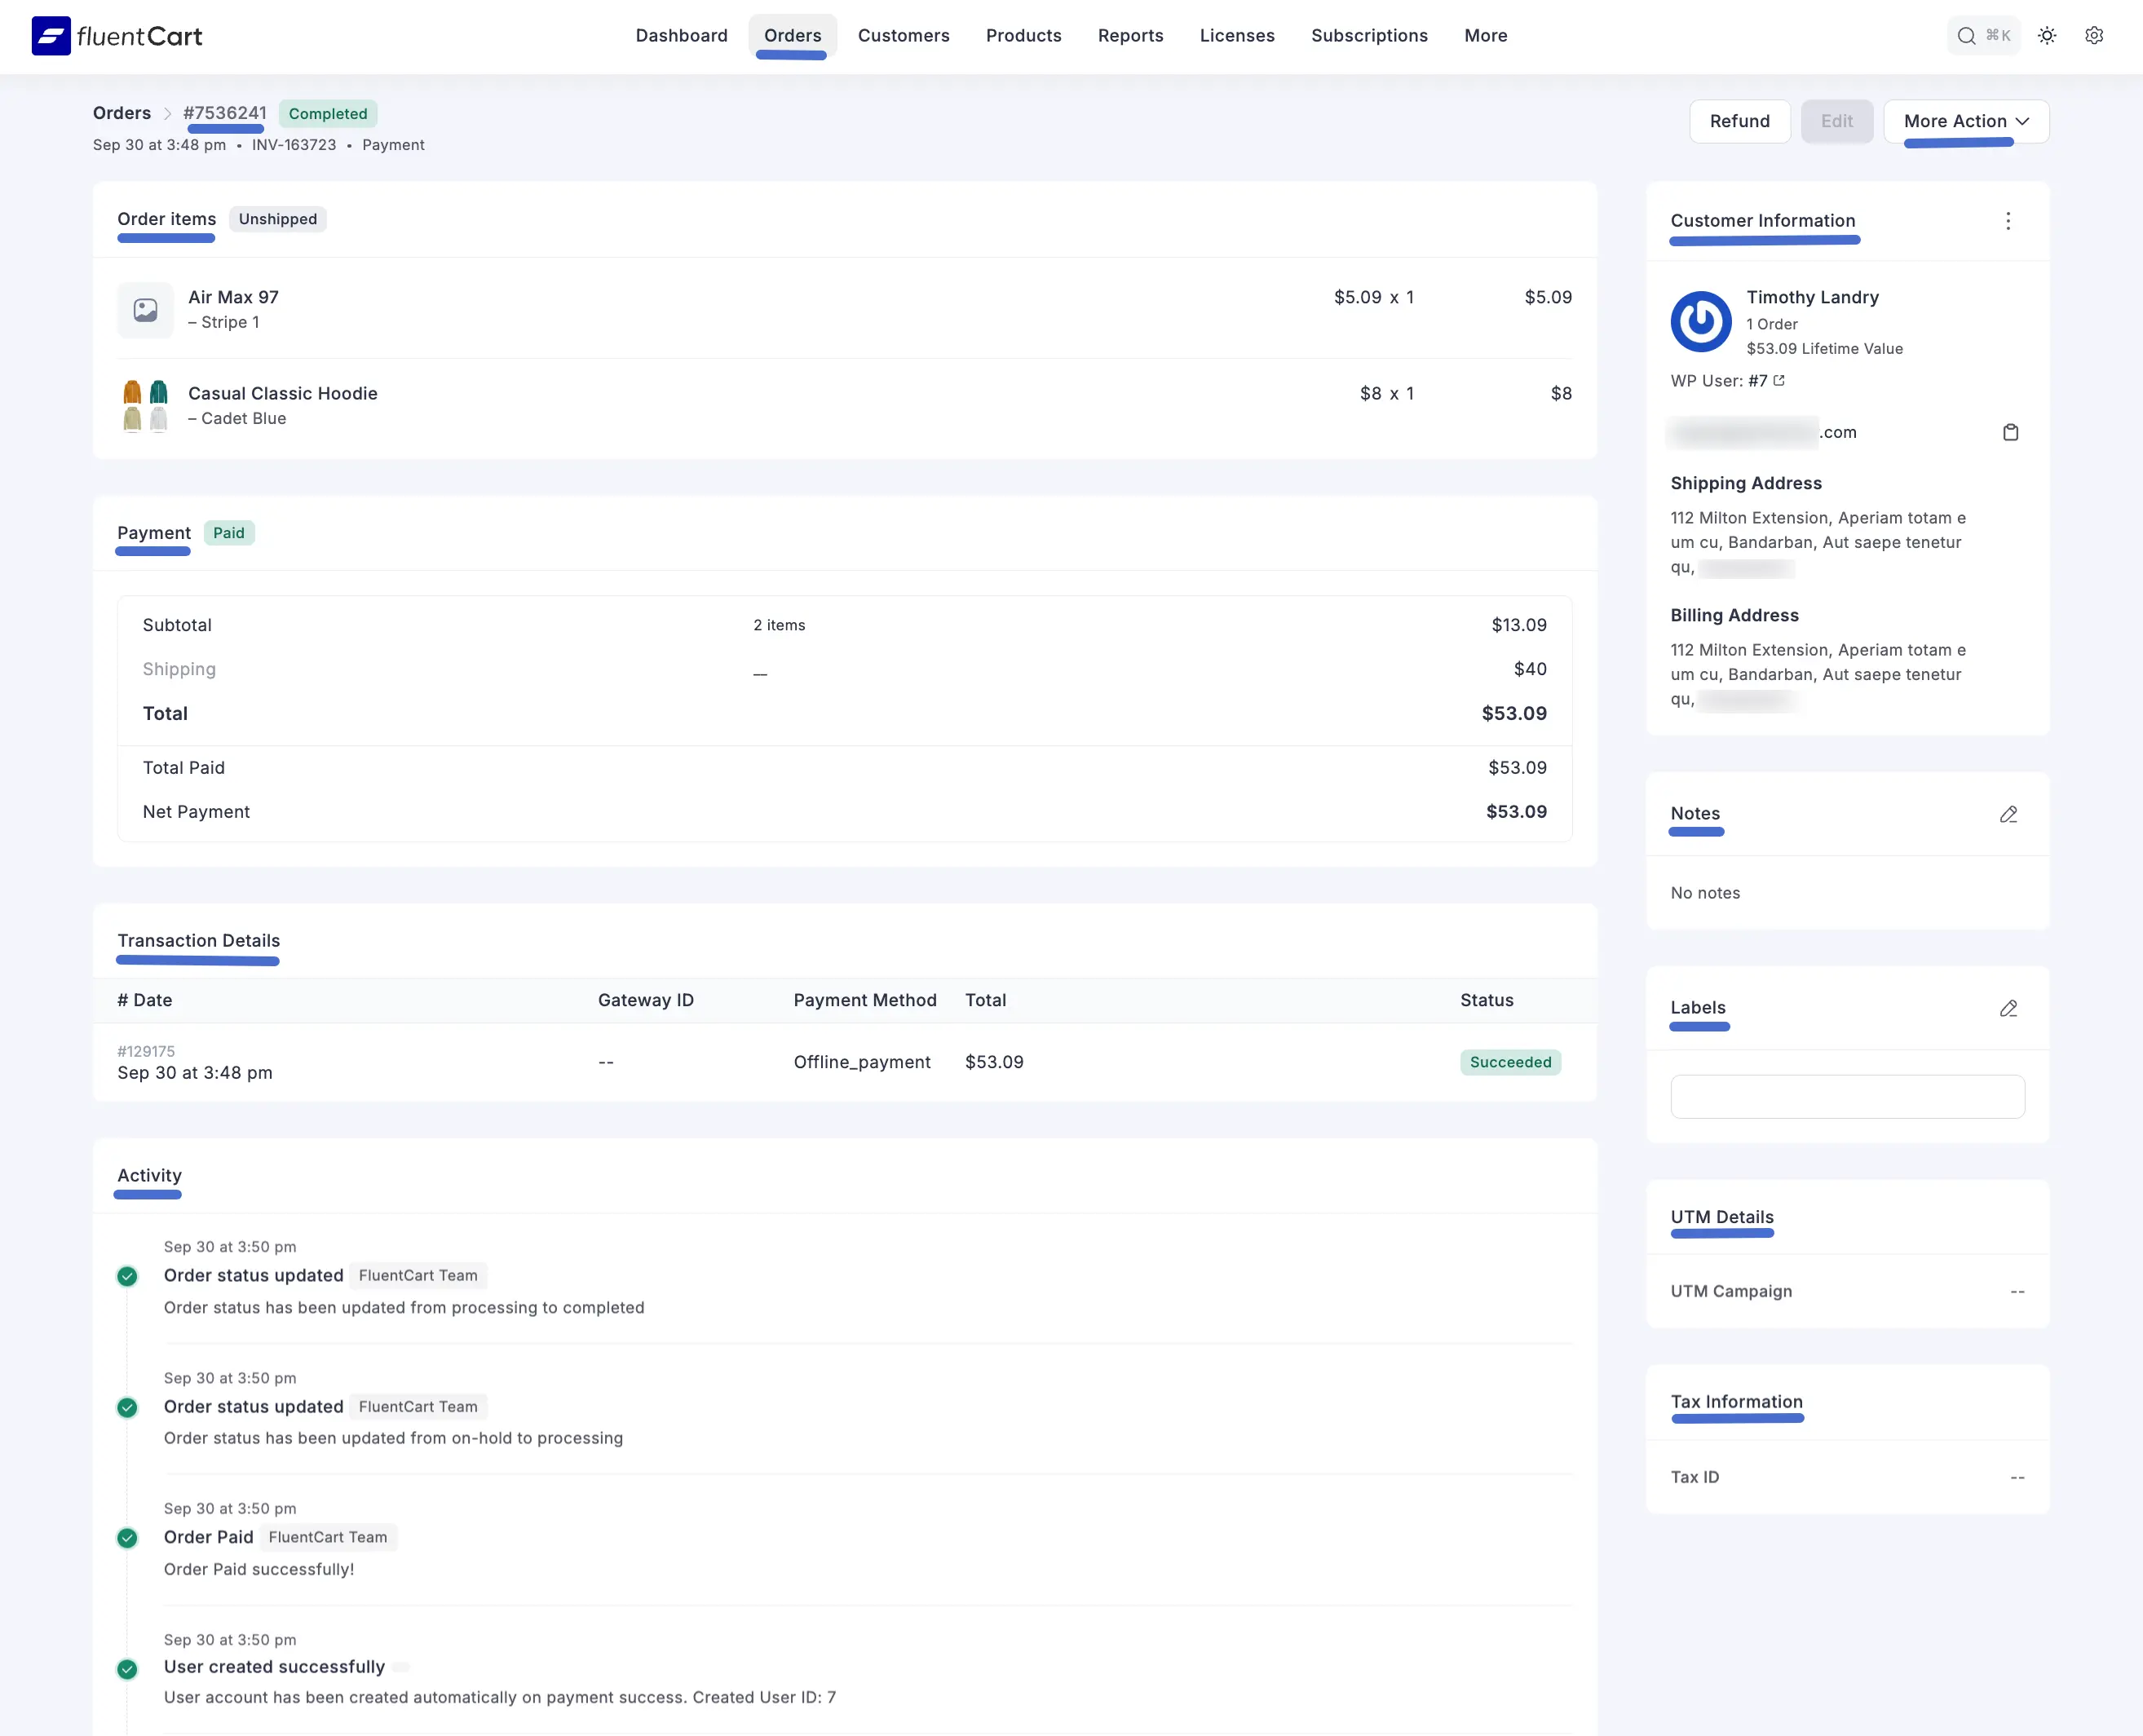The height and width of the screenshot is (1736, 2143).
Task: Open the Subscriptions navigation item
Action: [x=1369, y=36]
